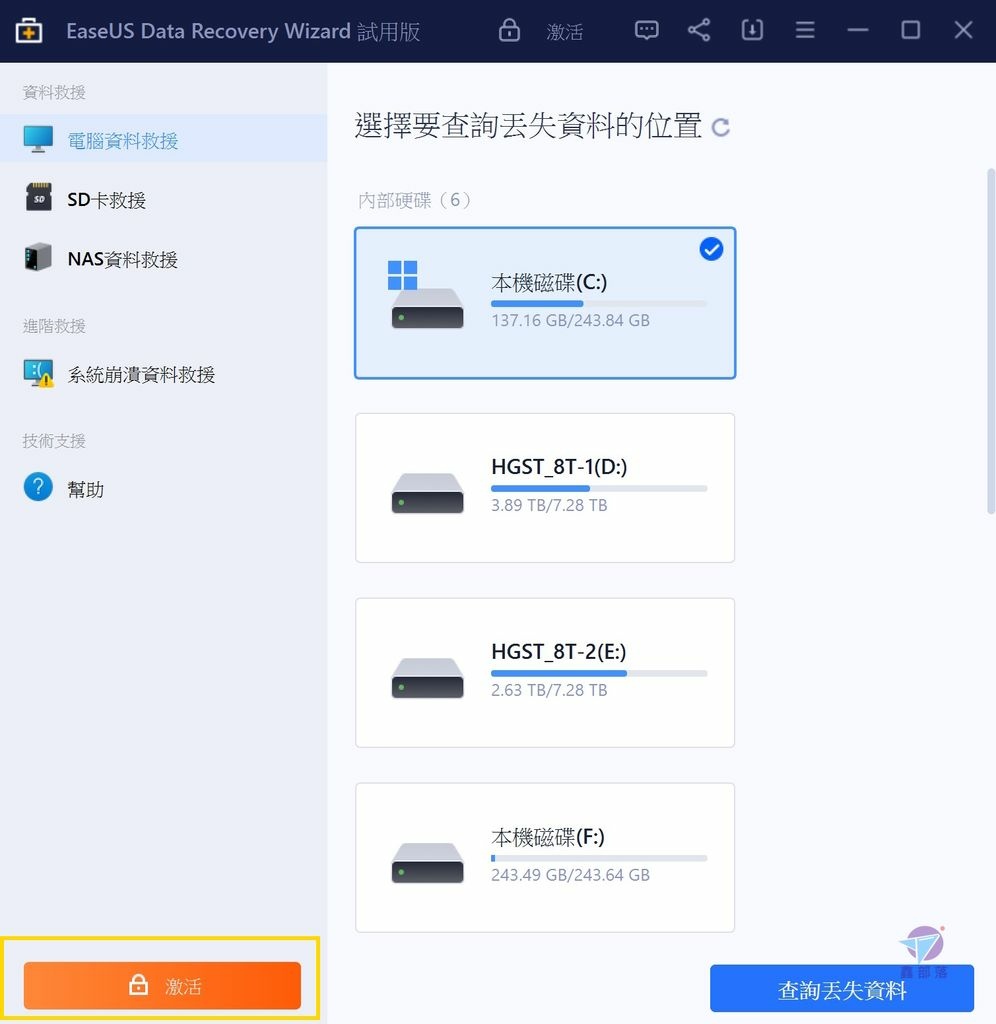996x1024 pixels.
Task: Click the share icon in title bar
Action: [699, 30]
